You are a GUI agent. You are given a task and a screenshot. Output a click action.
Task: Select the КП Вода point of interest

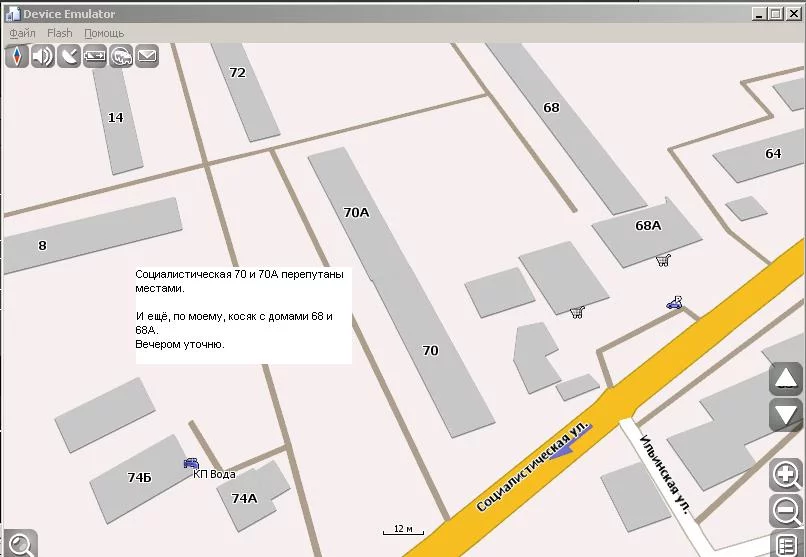tap(191, 463)
